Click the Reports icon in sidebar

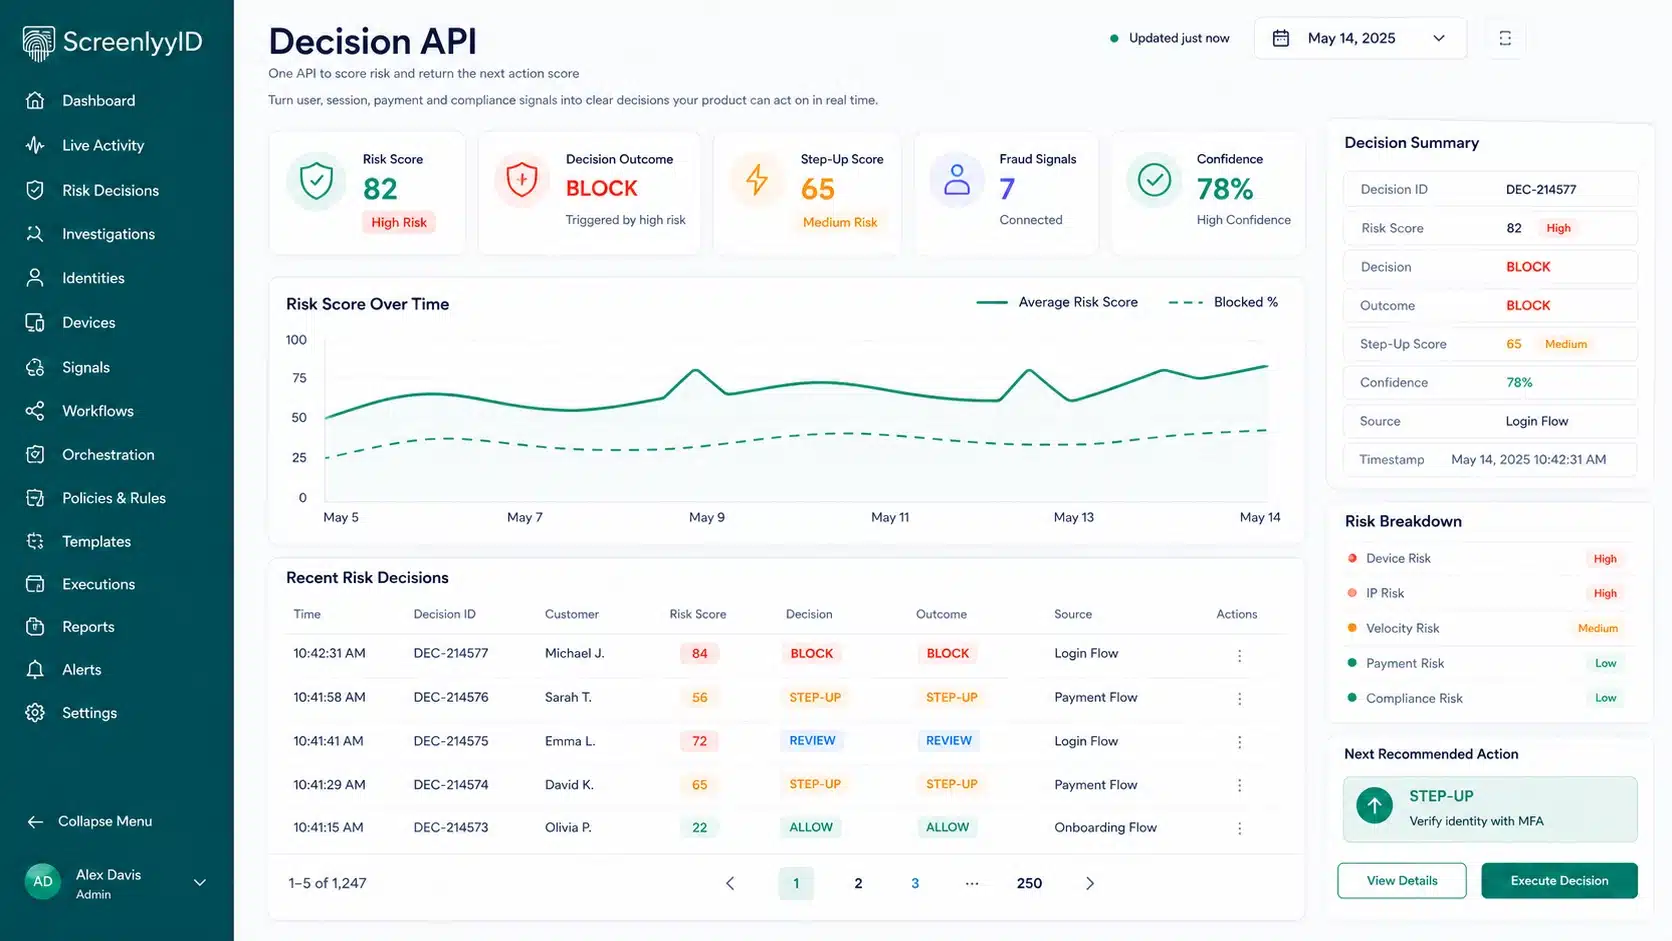coord(35,627)
